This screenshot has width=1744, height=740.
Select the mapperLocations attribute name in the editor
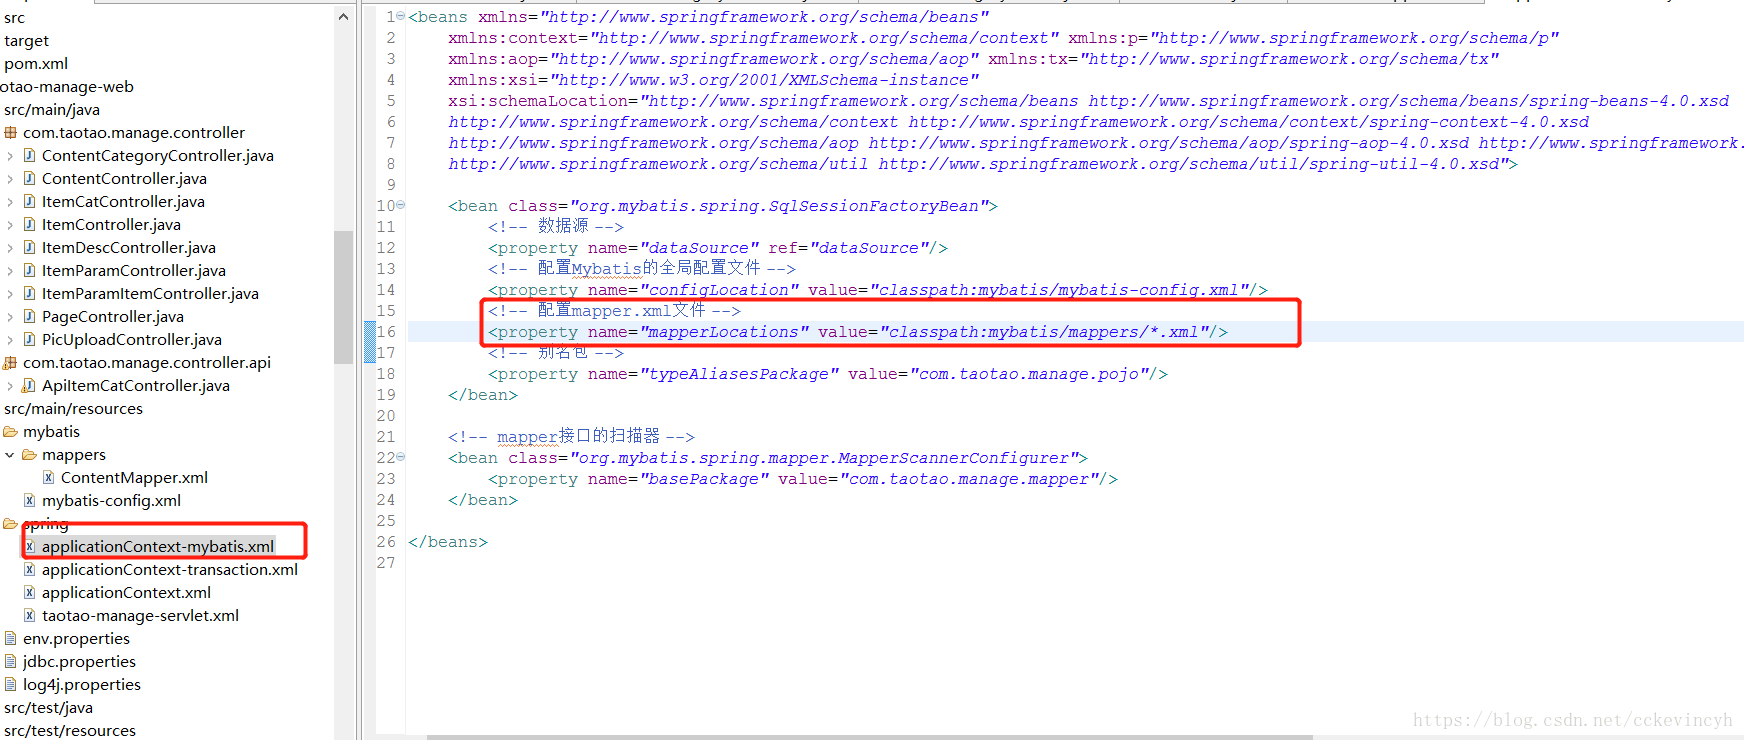click(723, 332)
